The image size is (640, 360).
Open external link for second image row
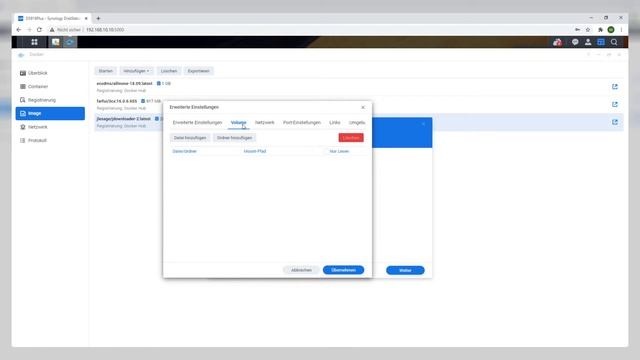tap(615, 104)
